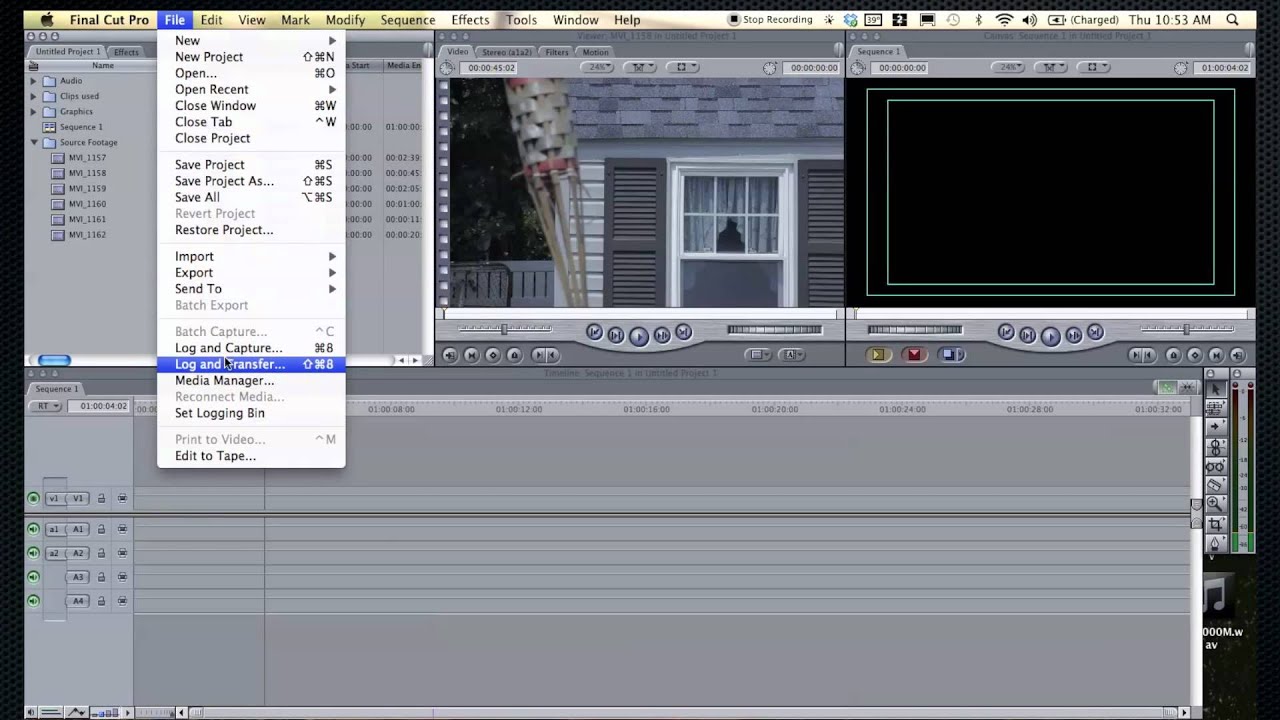
Task: Open Canvas zoom percentage pop-up
Action: tap(1010, 67)
